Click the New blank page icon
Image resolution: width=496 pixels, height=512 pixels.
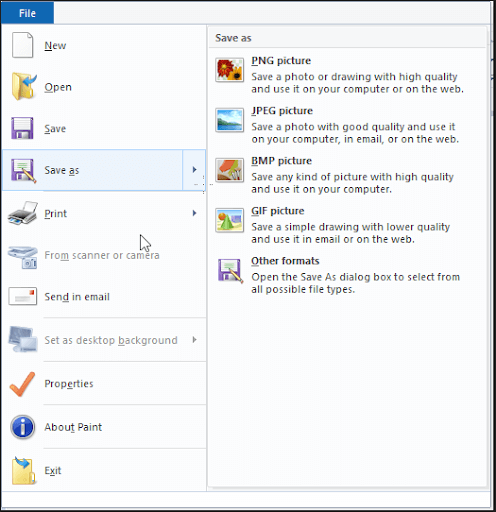[22, 45]
